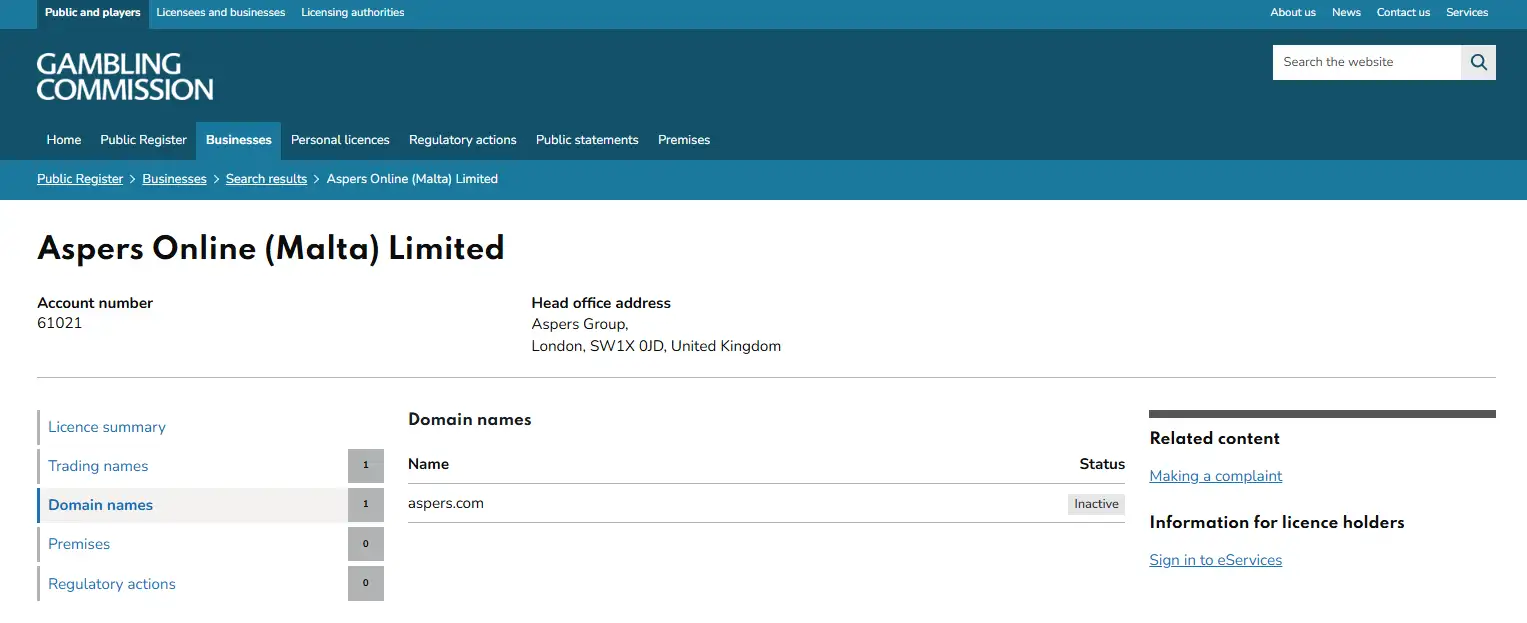Click the Gambling Commission logo

point(125,77)
